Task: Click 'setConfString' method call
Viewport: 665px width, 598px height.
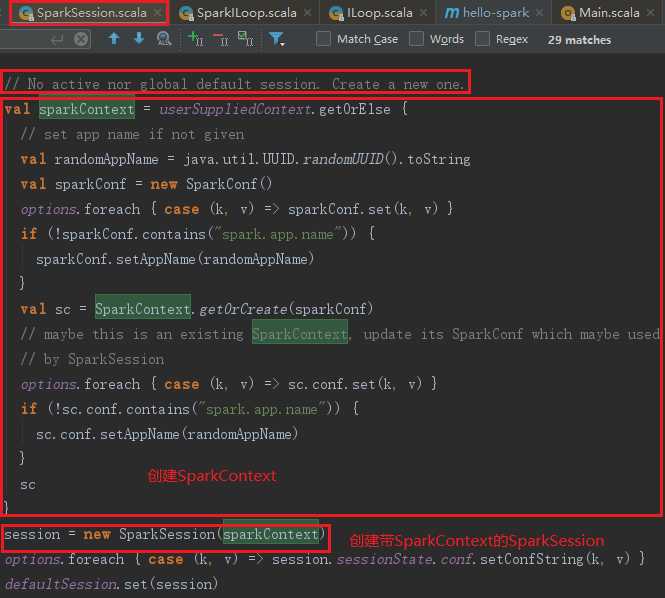Action: tap(532, 559)
